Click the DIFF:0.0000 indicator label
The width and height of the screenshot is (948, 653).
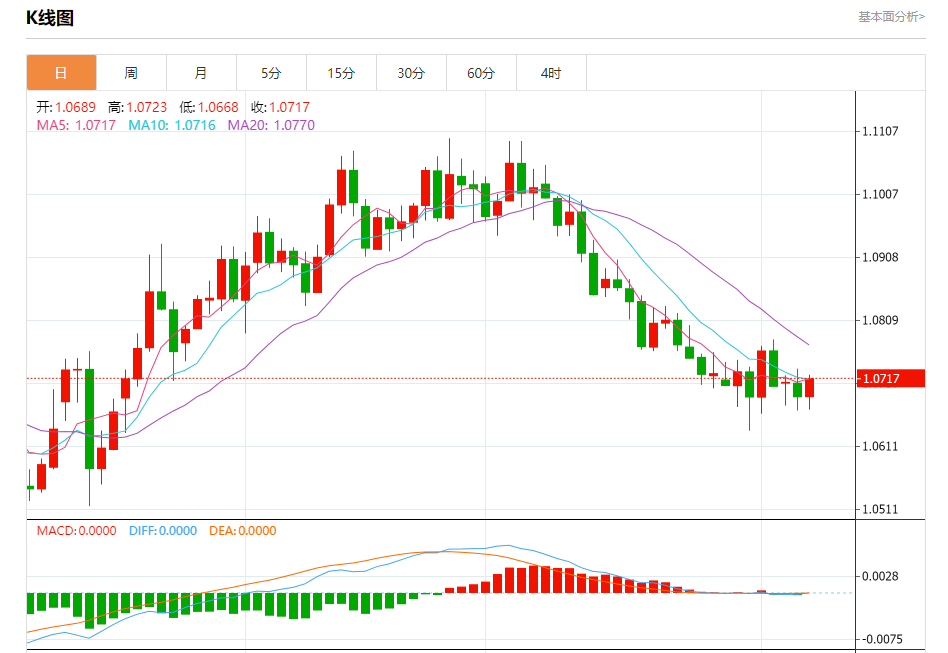(163, 531)
